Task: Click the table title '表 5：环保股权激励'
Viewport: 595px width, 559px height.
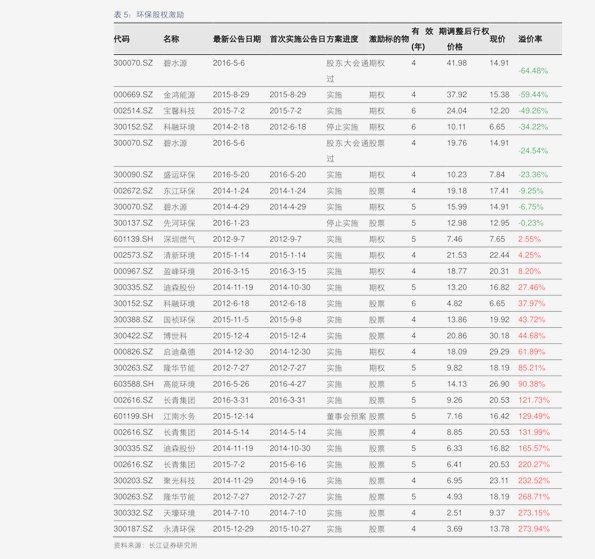Action: [149, 15]
